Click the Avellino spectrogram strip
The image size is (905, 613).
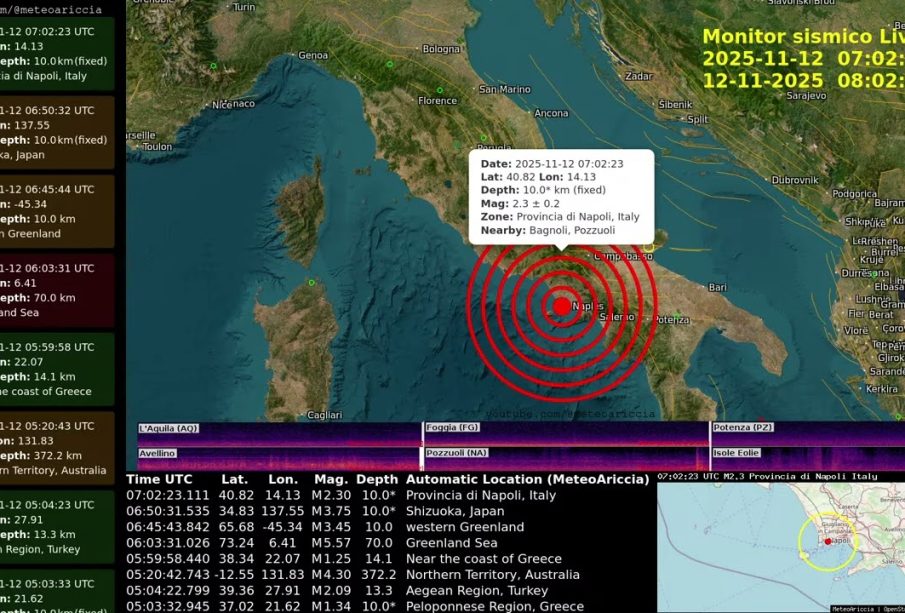(279, 458)
